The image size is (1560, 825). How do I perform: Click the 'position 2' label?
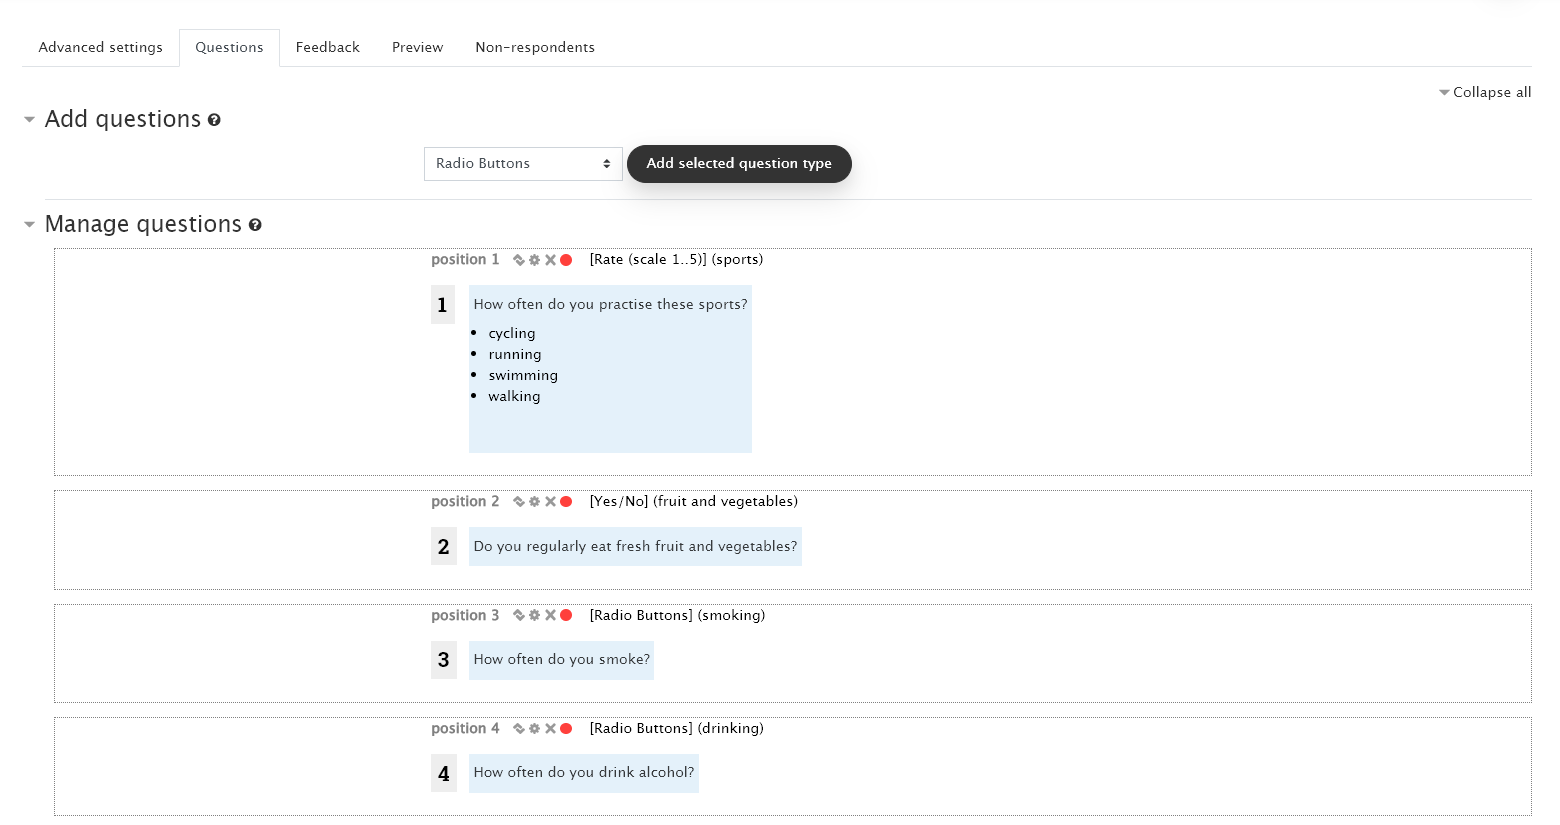(465, 501)
